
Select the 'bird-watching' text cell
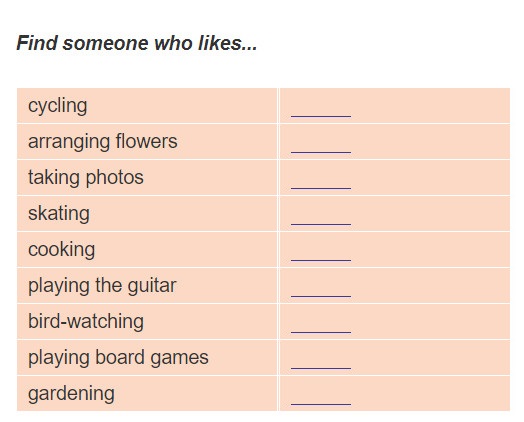pos(147,322)
